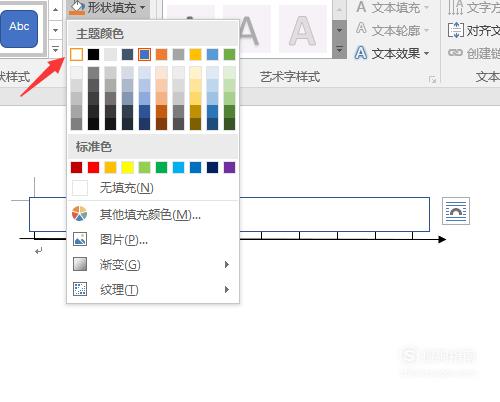Click the texture fill icon
500x402 pixels.
80,289
